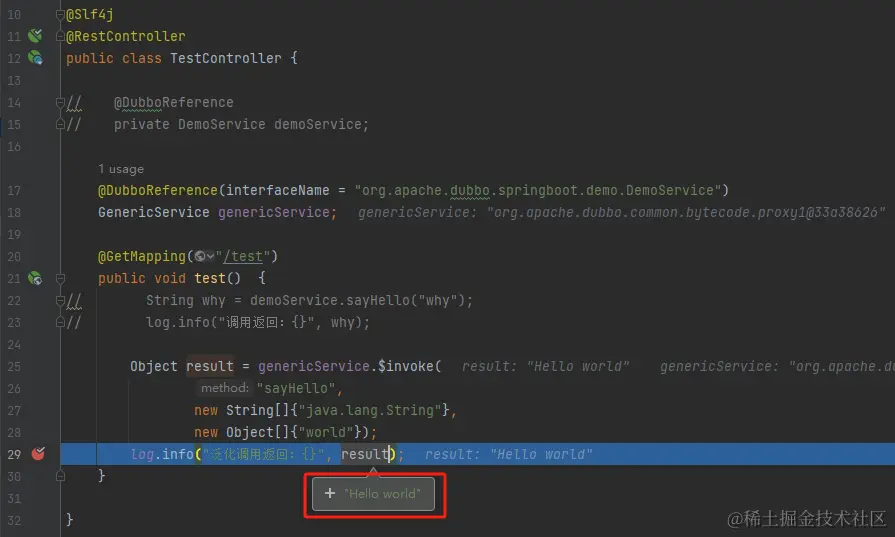Click the method: parameter hint on line 26
This screenshot has width=895, height=537.
tap(225, 388)
